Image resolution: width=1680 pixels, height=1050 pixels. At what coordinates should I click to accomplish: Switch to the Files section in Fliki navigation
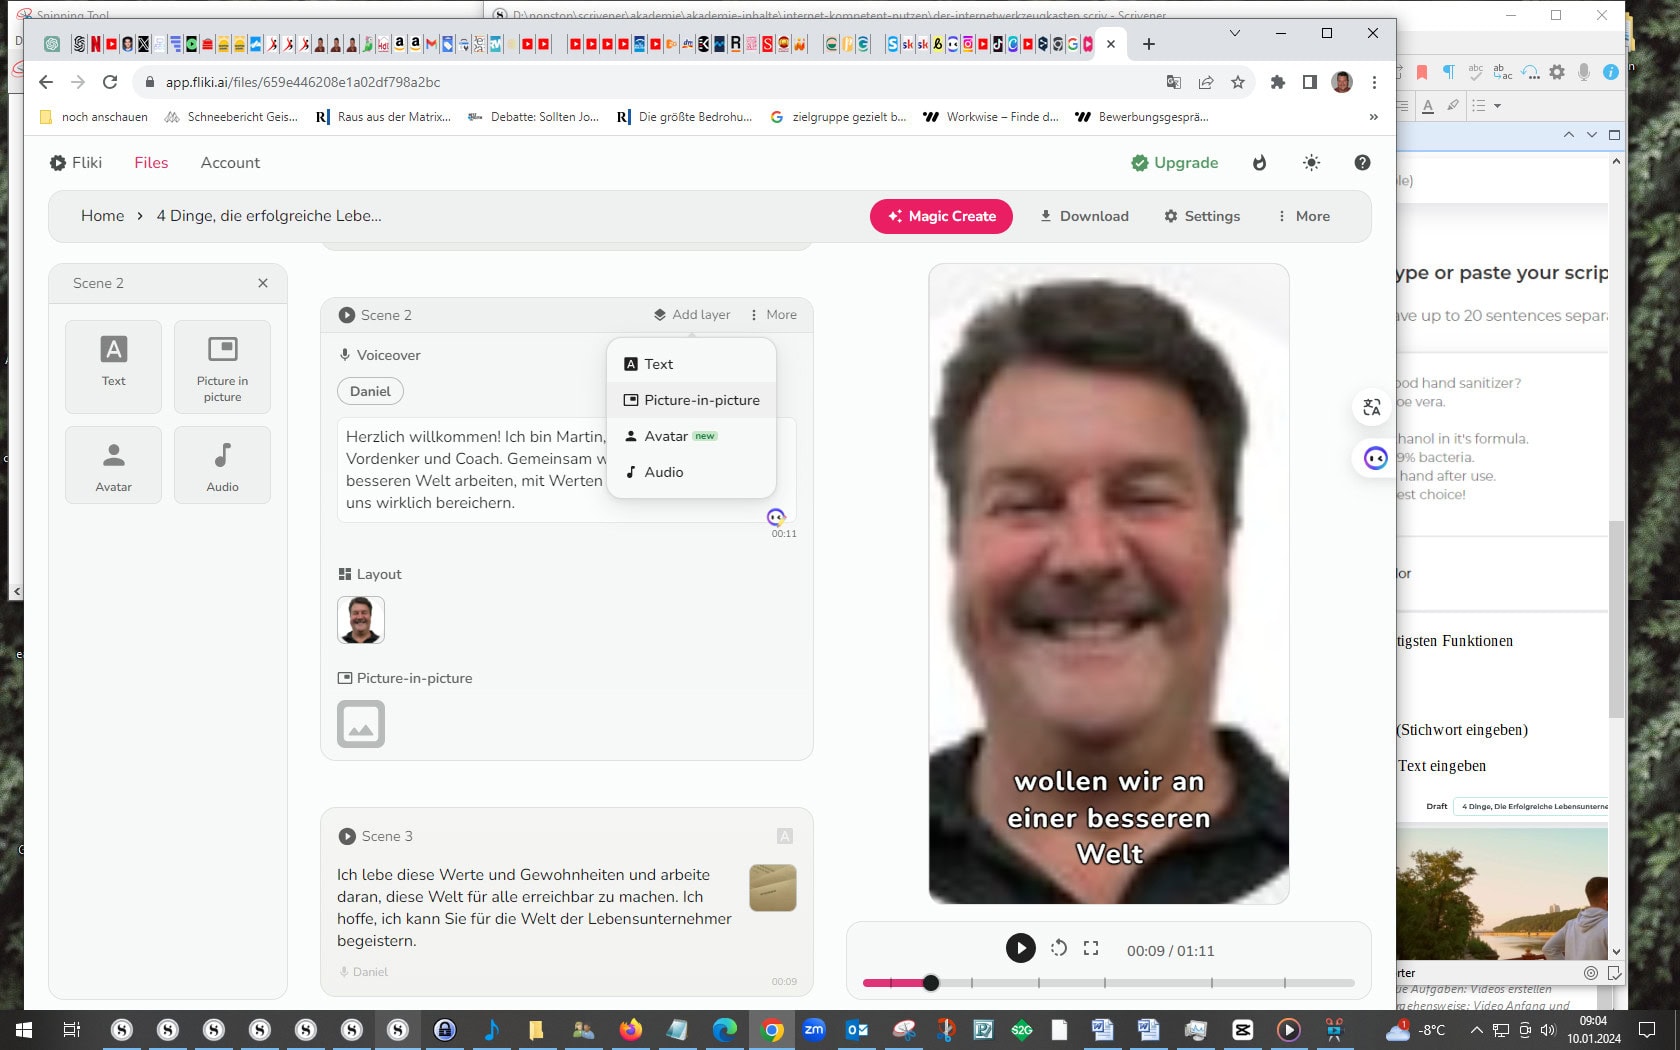[151, 162]
